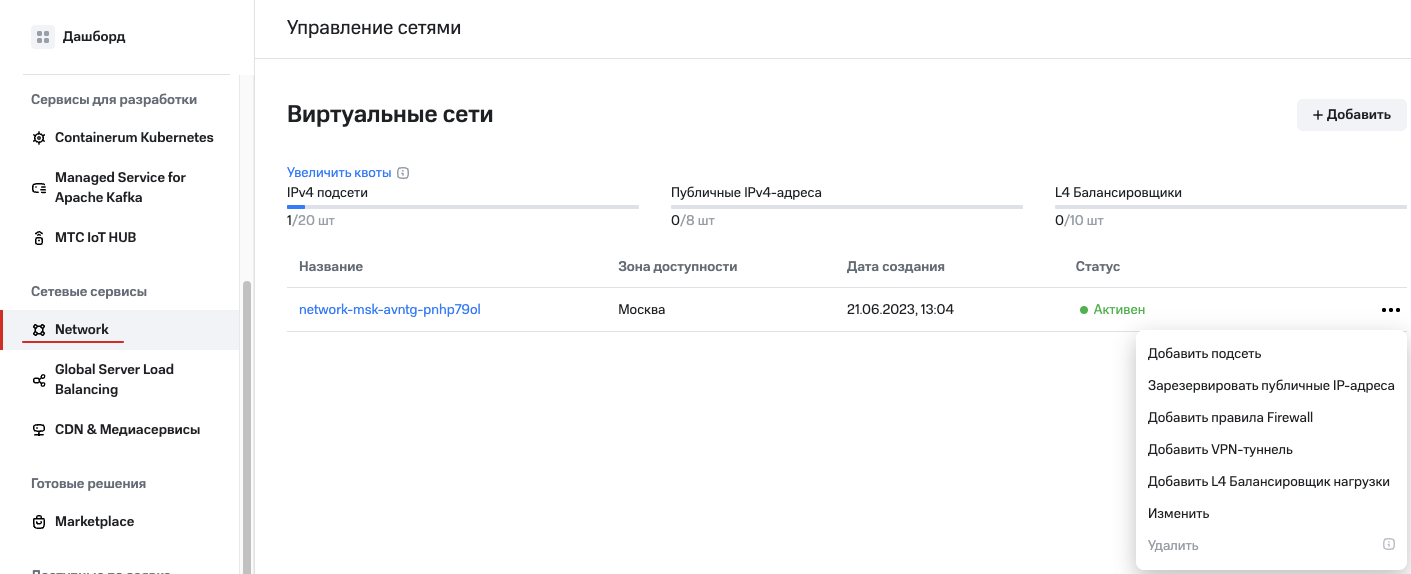Viewport: 1411px width, 574px height.
Task: Click Изменить in the context menu
Action: [1178, 514]
